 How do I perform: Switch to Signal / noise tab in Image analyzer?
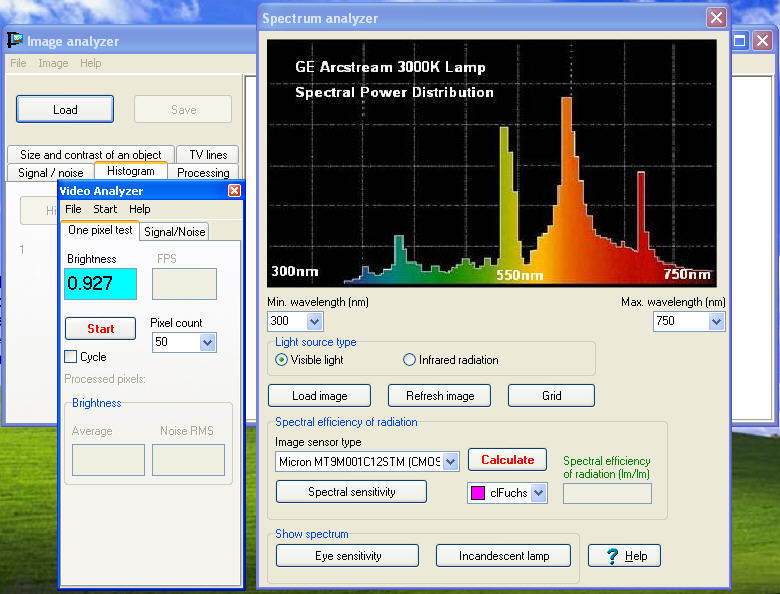pyautogui.click(x=51, y=173)
